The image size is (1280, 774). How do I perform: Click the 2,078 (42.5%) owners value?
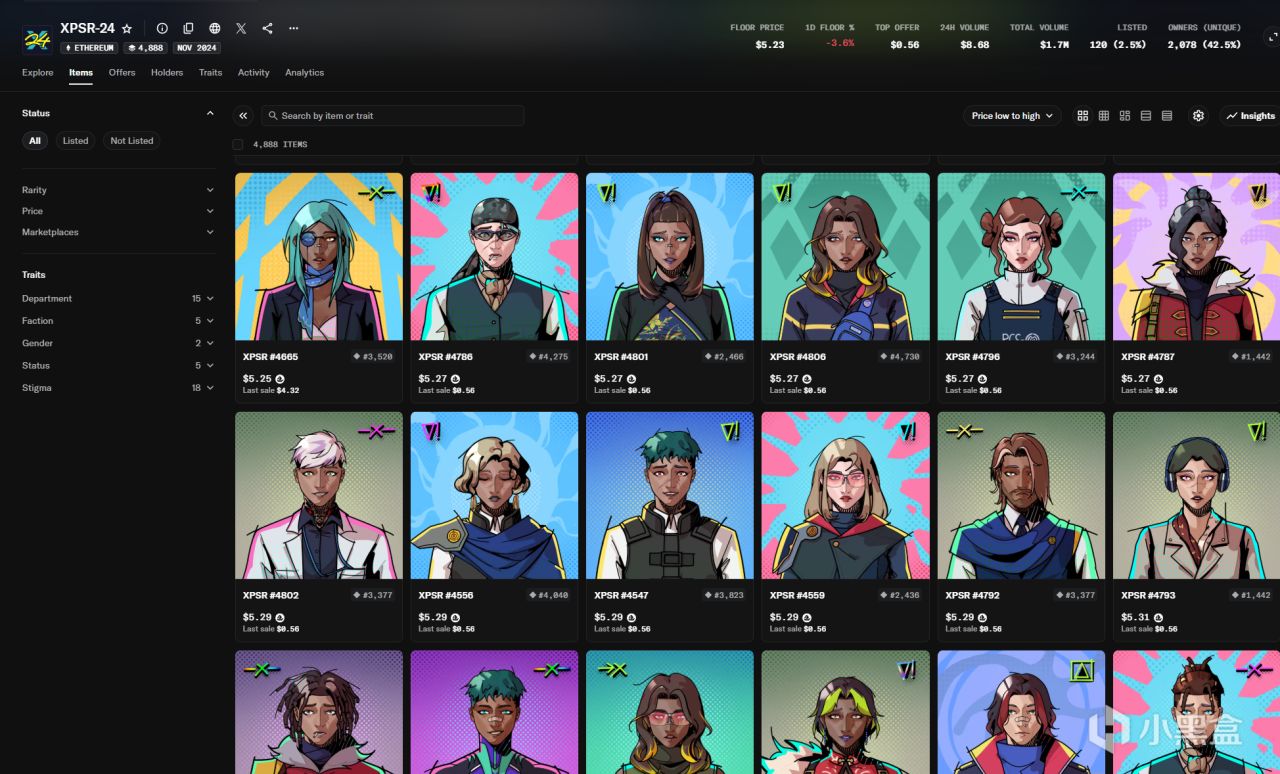(1204, 45)
